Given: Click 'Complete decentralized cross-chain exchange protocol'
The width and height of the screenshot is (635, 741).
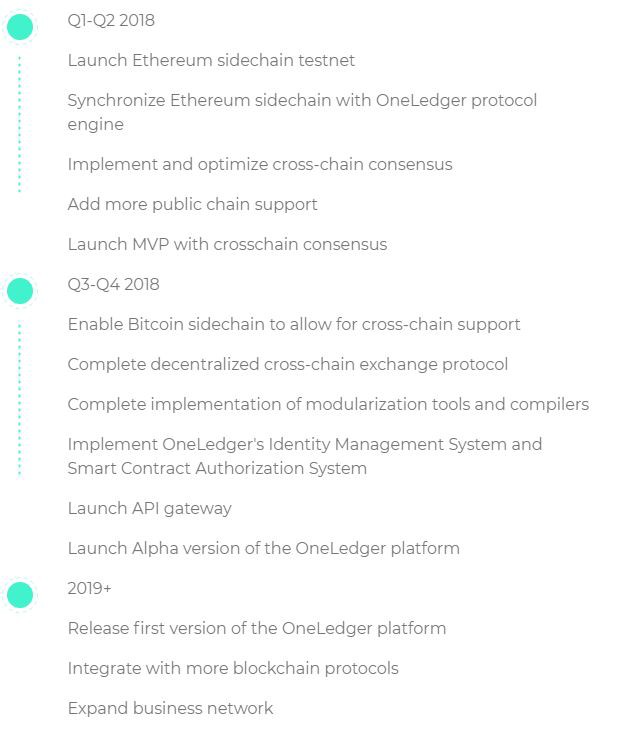Looking at the screenshot, I should tap(288, 364).
